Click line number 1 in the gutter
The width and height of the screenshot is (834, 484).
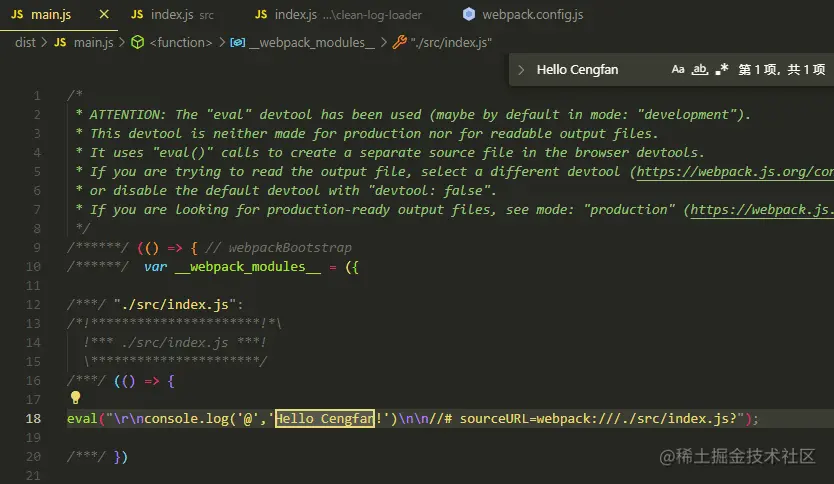point(37,96)
